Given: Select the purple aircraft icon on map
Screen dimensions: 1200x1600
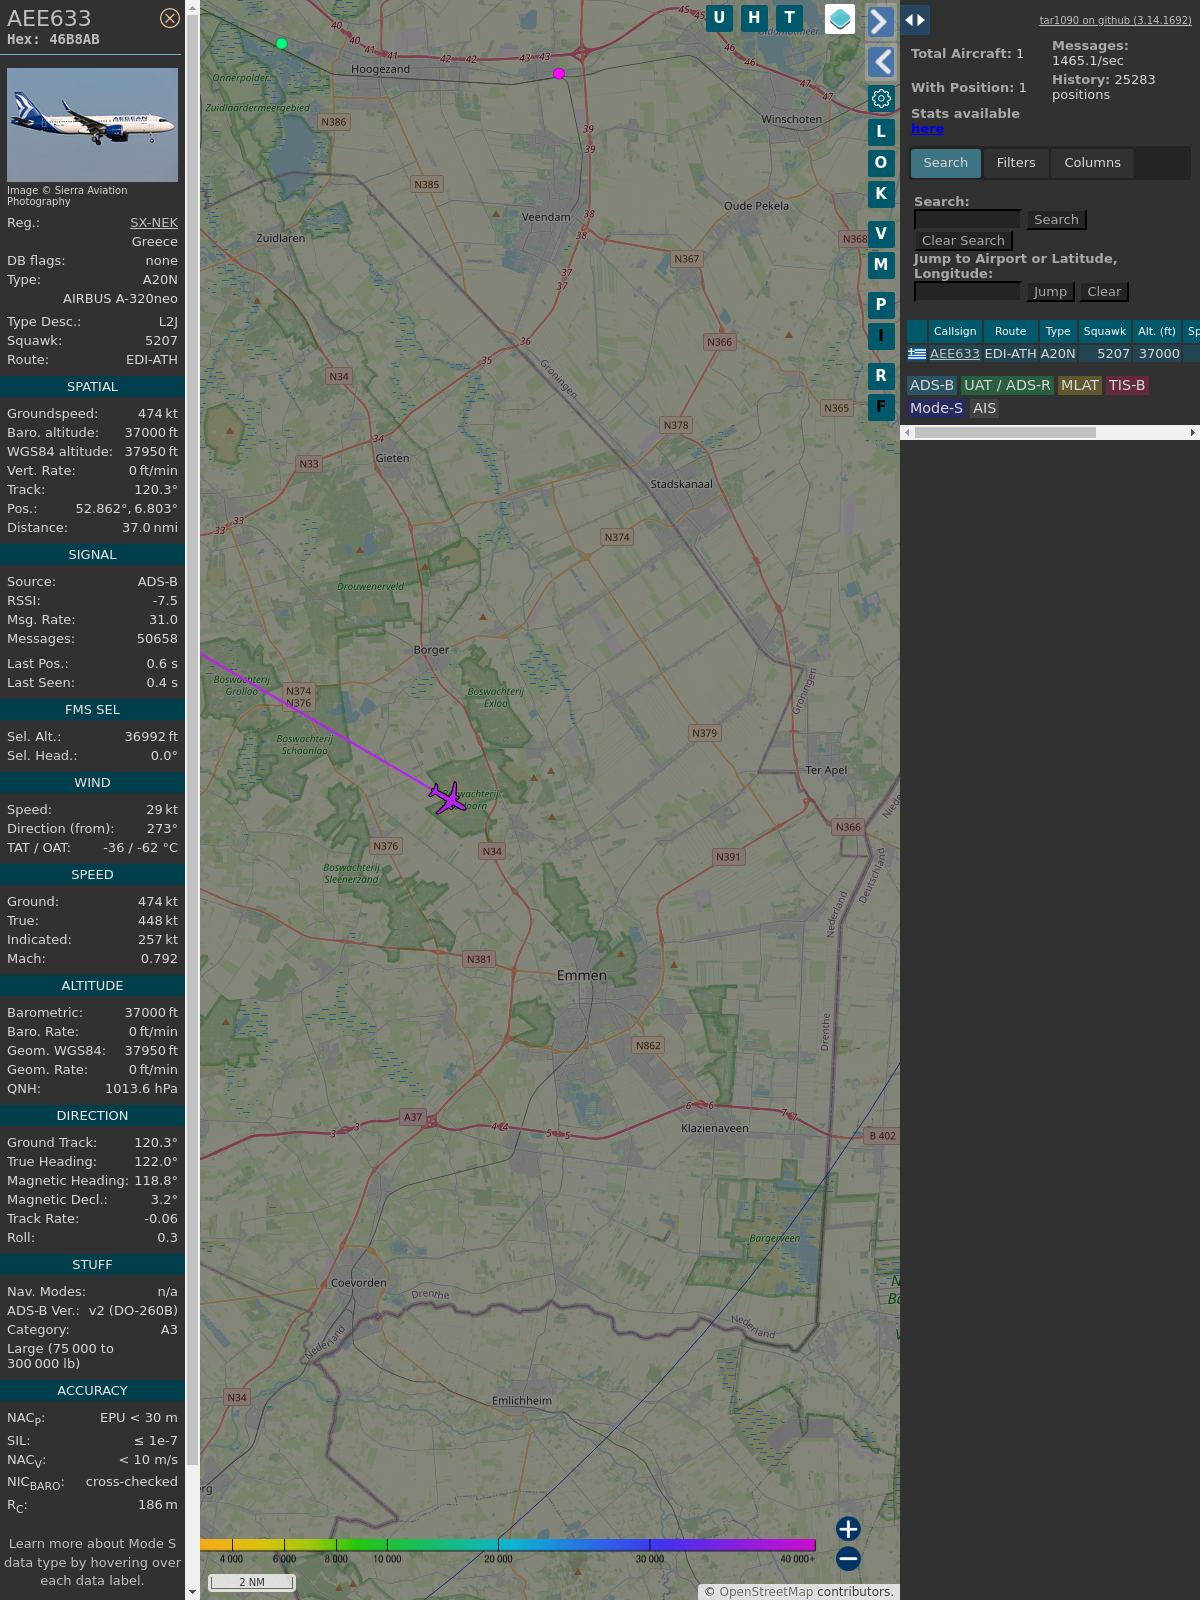Looking at the screenshot, I should pyautogui.click(x=448, y=798).
